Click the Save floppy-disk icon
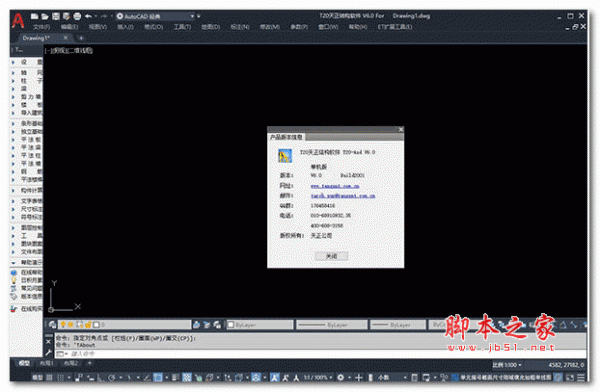 (x=56, y=16)
